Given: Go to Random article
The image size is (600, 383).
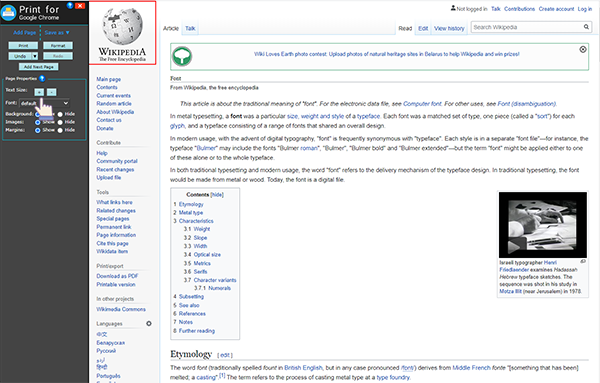Looking at the screenshot, I should 114,104.
